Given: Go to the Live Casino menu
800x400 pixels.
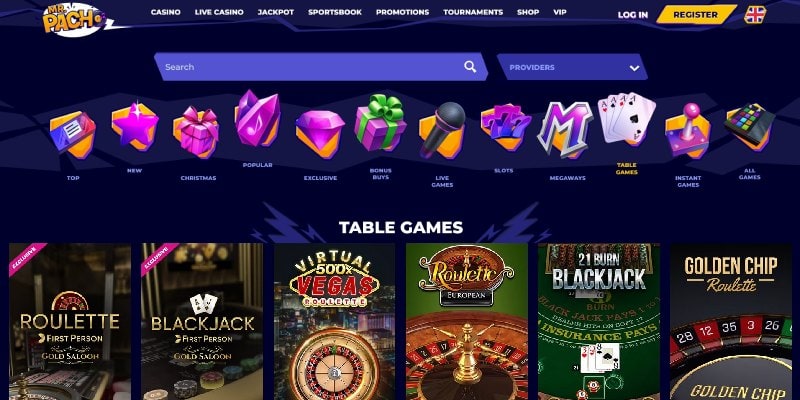Looking at the screenshot, I should click(x=219, y=12).
